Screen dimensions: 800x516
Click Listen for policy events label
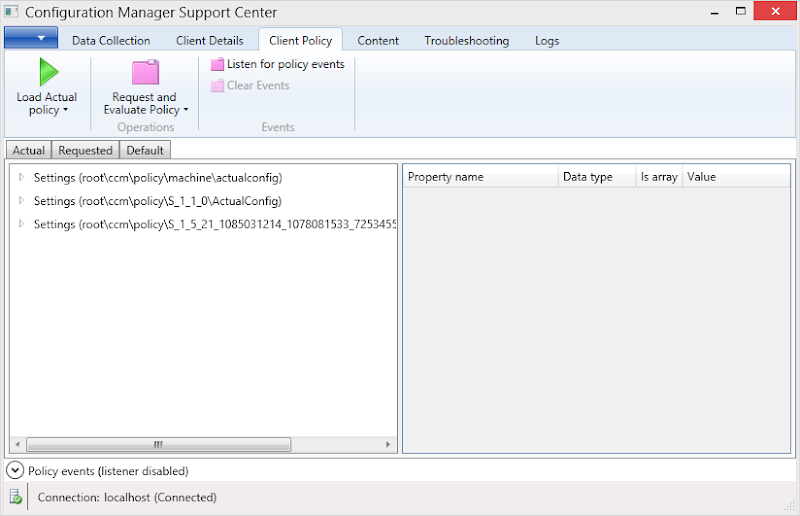286,64
